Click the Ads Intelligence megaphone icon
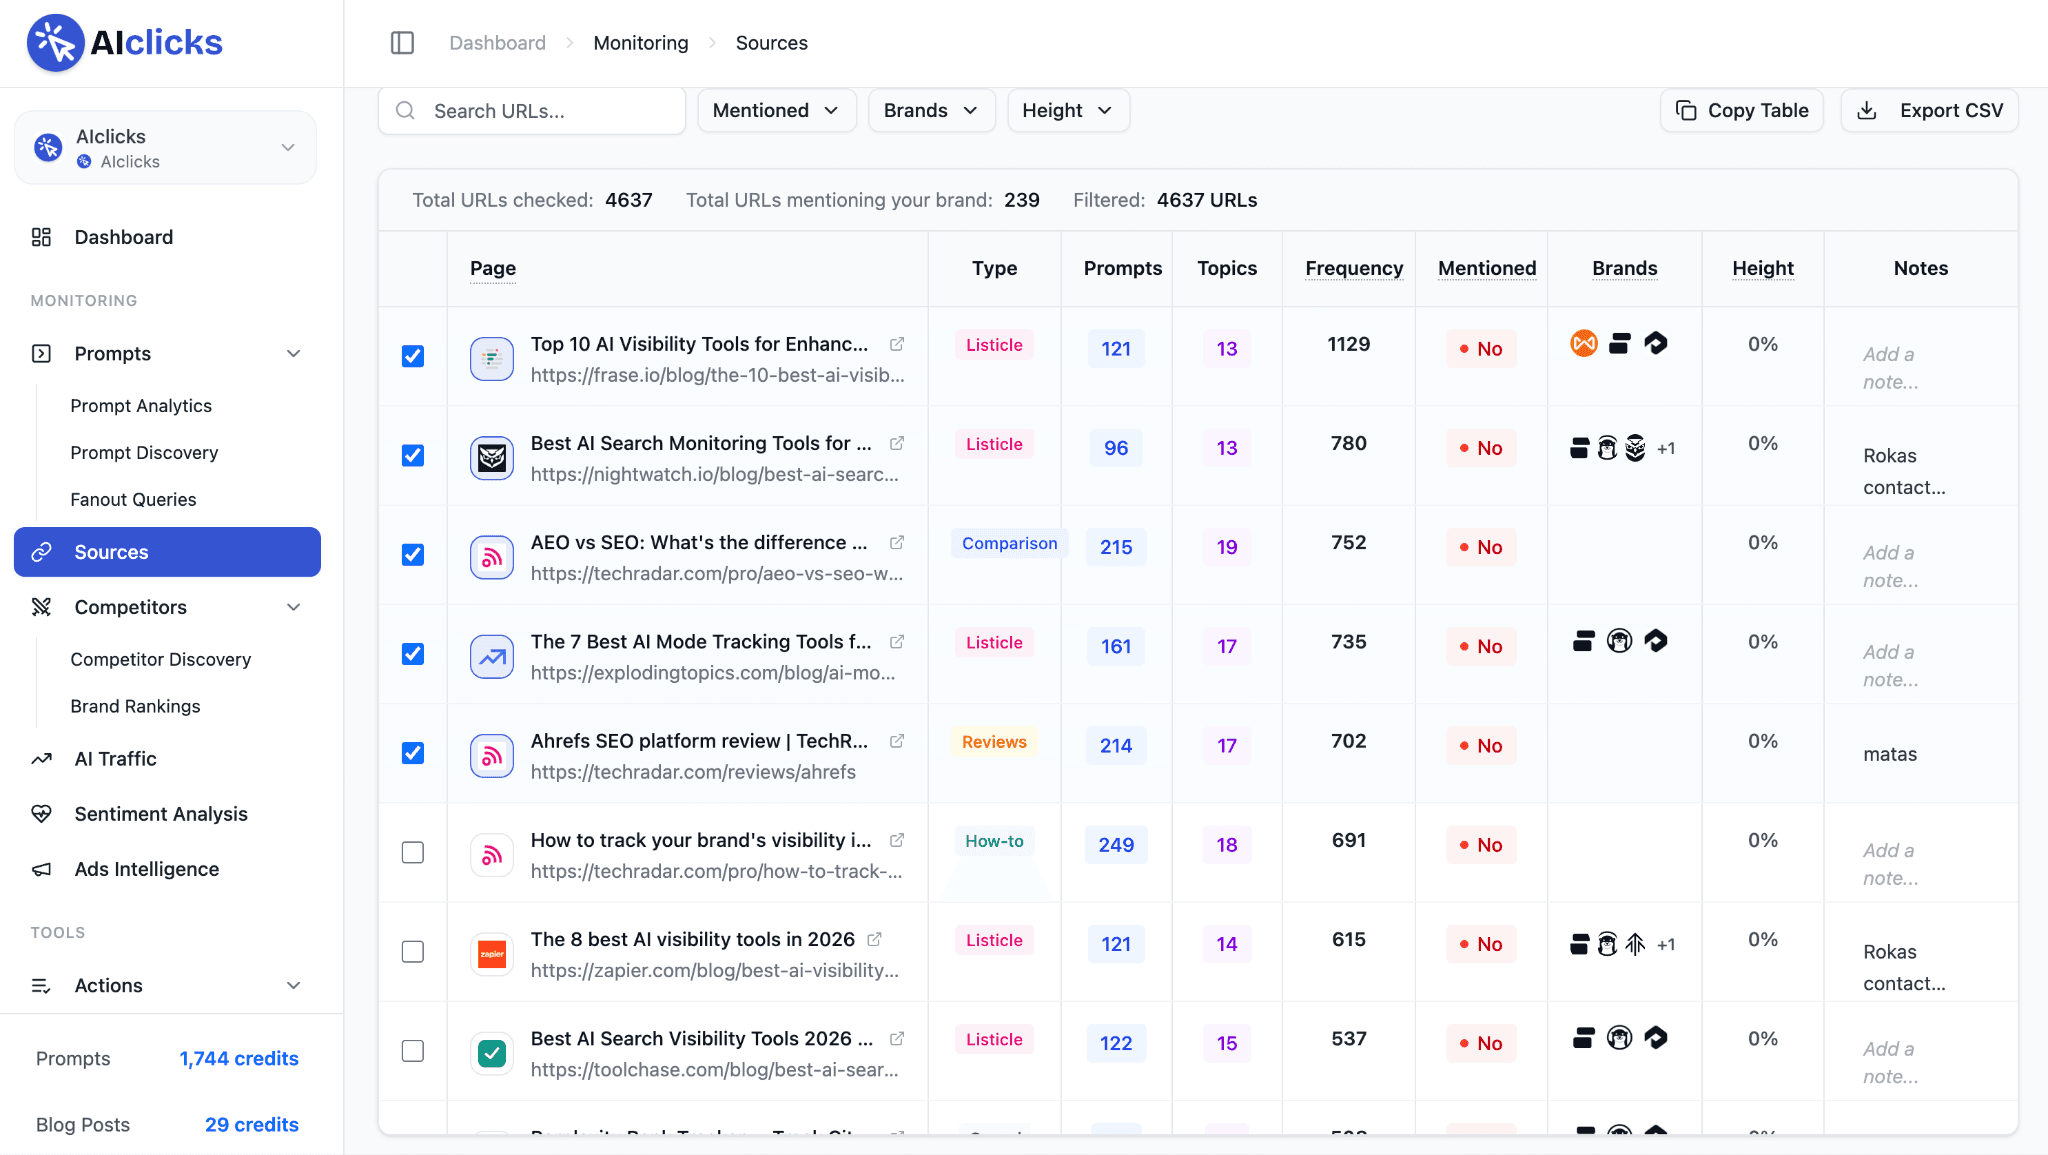 (x=41, y=869)
